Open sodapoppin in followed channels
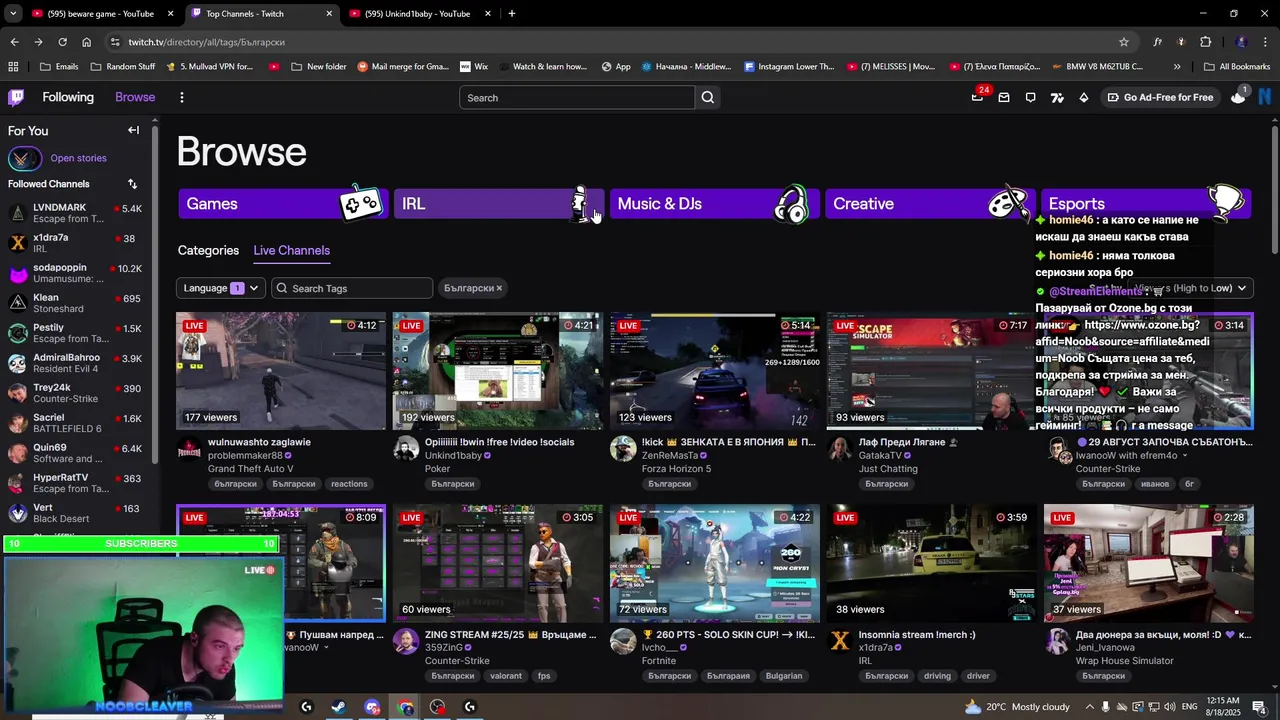 coord(75,273)
